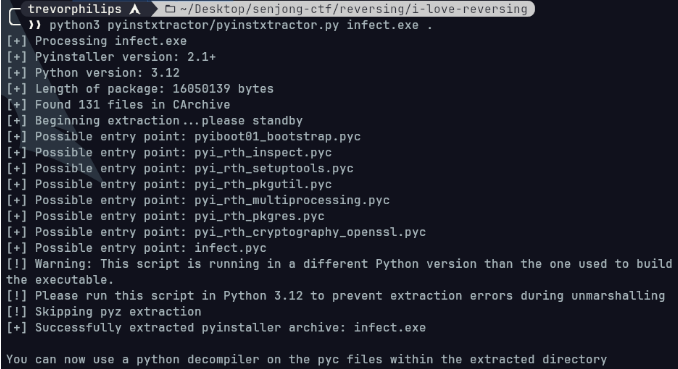The image size is (678, 369).
Task: Click the 'Beginning extraction...please standby' line
Action: click(x=154, y=121)
